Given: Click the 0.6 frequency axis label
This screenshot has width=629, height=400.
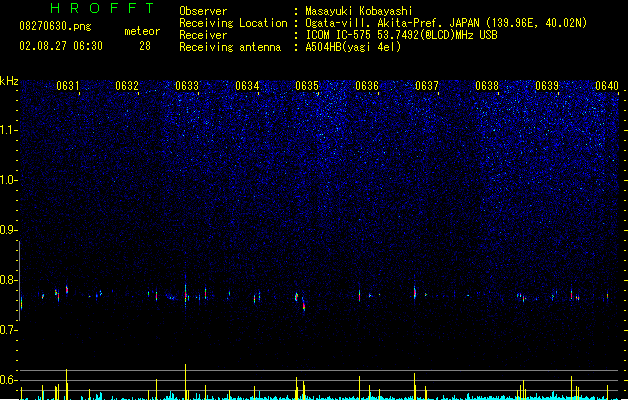Looking at the screenshot, I should (8, 380).
